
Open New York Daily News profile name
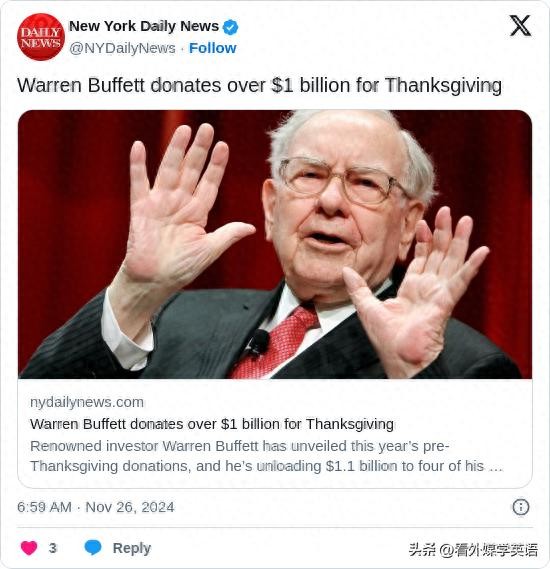click(x=144, y=26)
